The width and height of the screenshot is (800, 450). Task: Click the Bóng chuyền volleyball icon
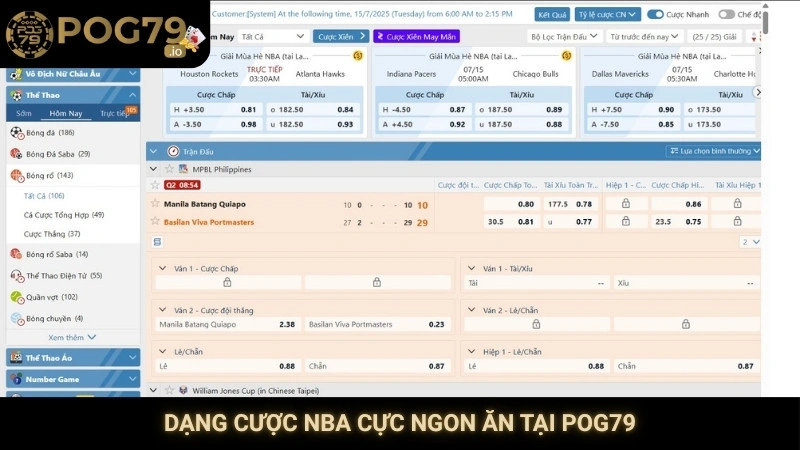coord(17,318)
